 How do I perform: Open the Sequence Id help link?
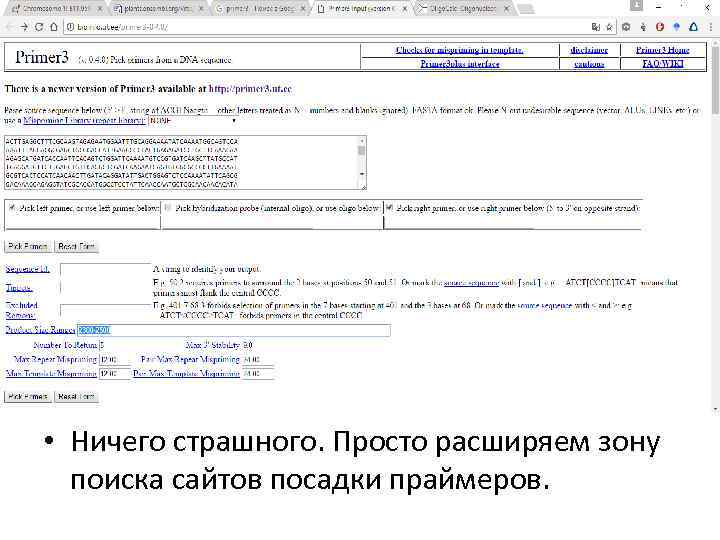(28, 269)
